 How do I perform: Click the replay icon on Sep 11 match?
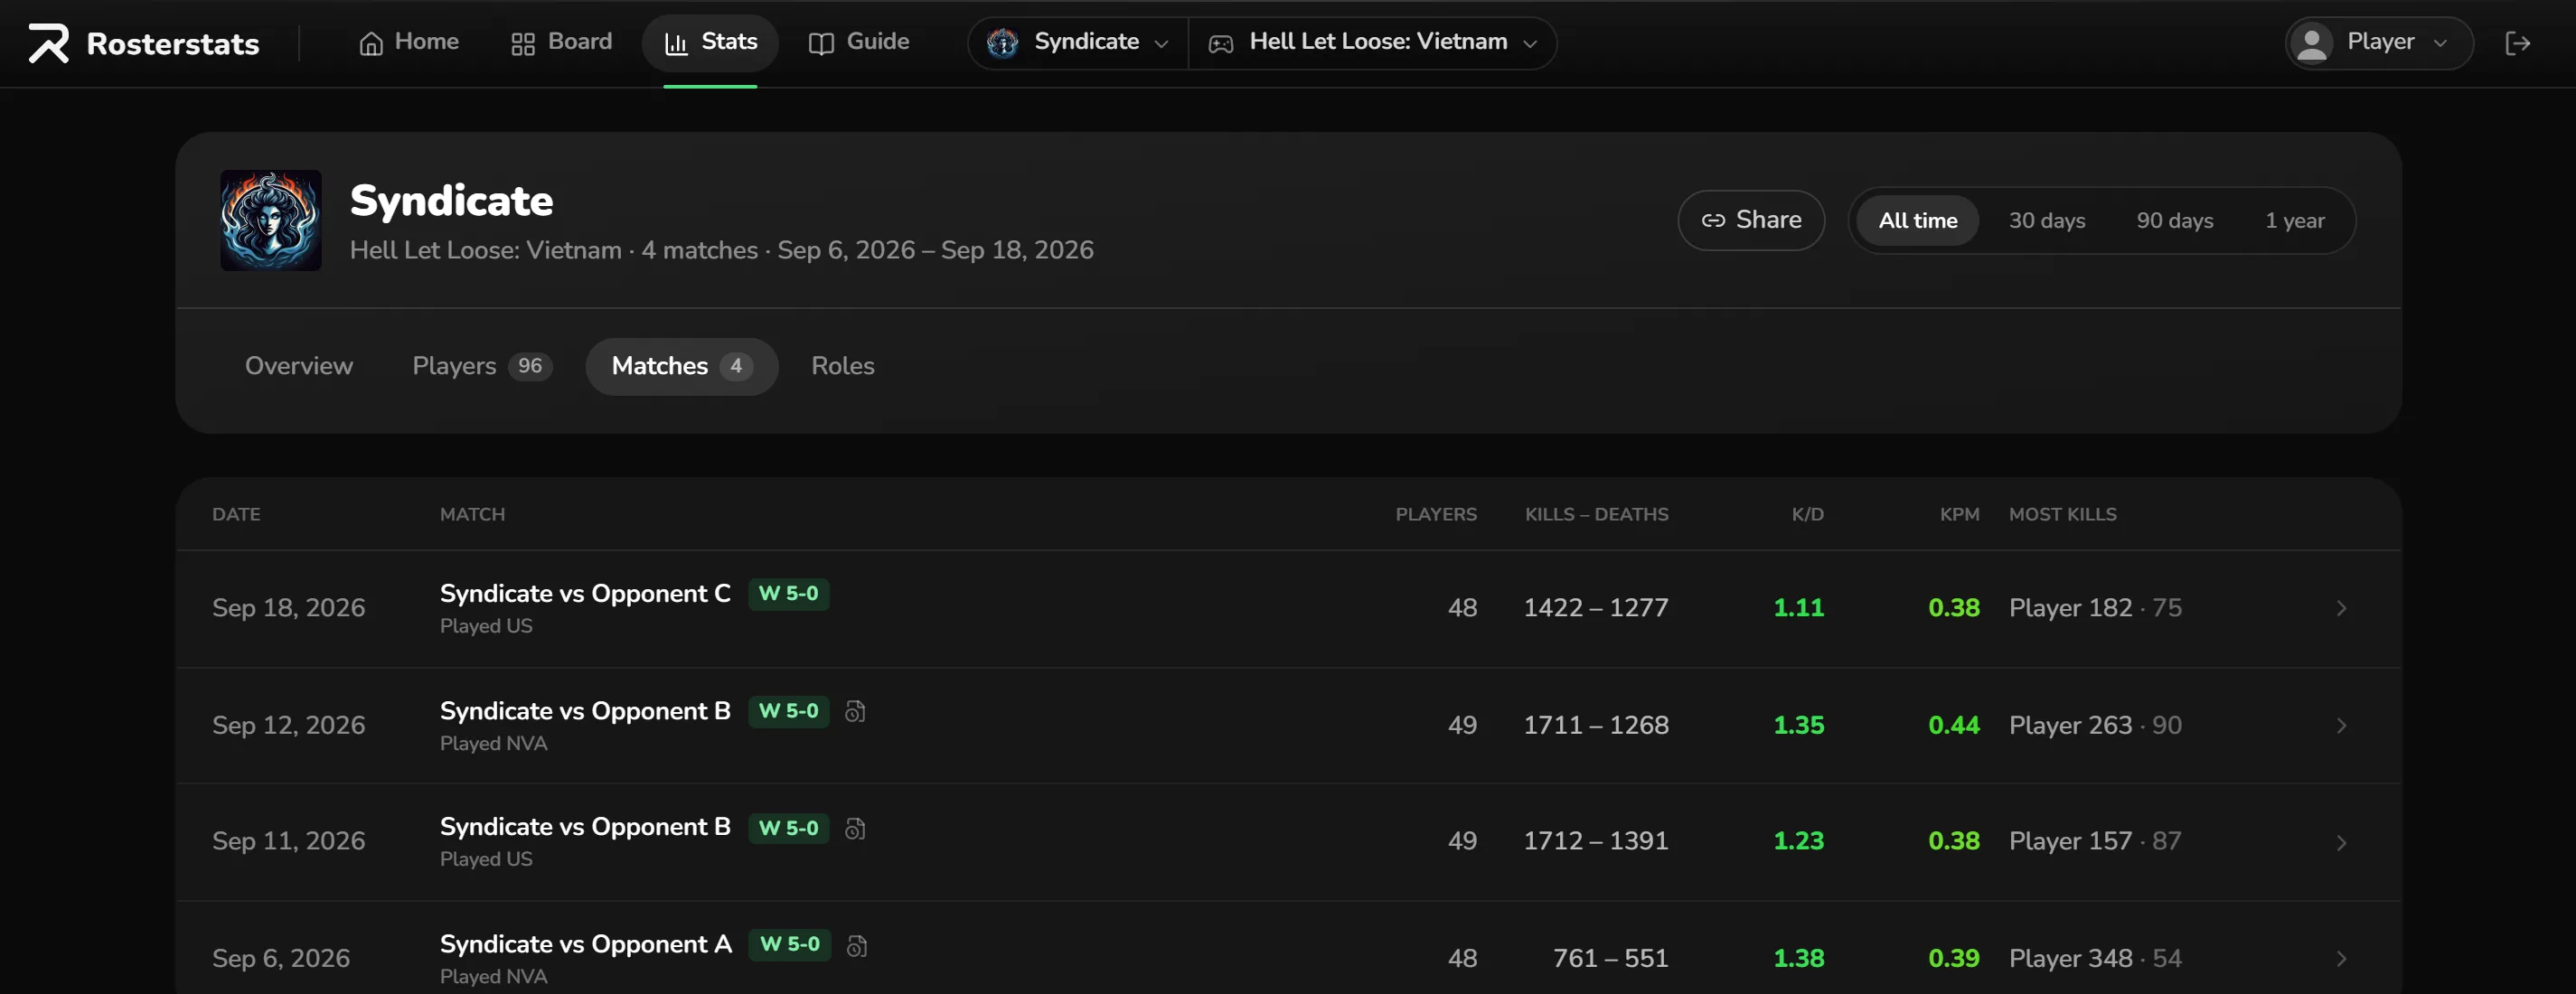(x=855, y=828)
